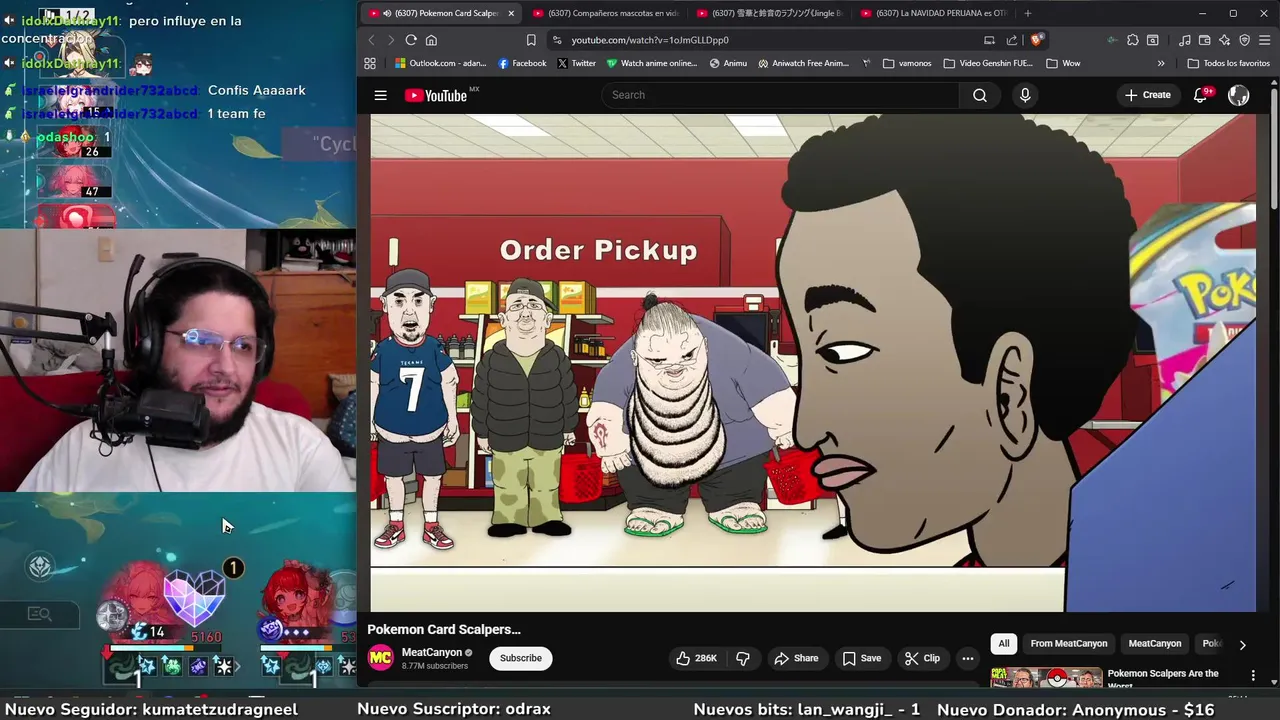Go to YouTube home via logo
This screenshot has height=720, width=1280.
click(441, 95)
